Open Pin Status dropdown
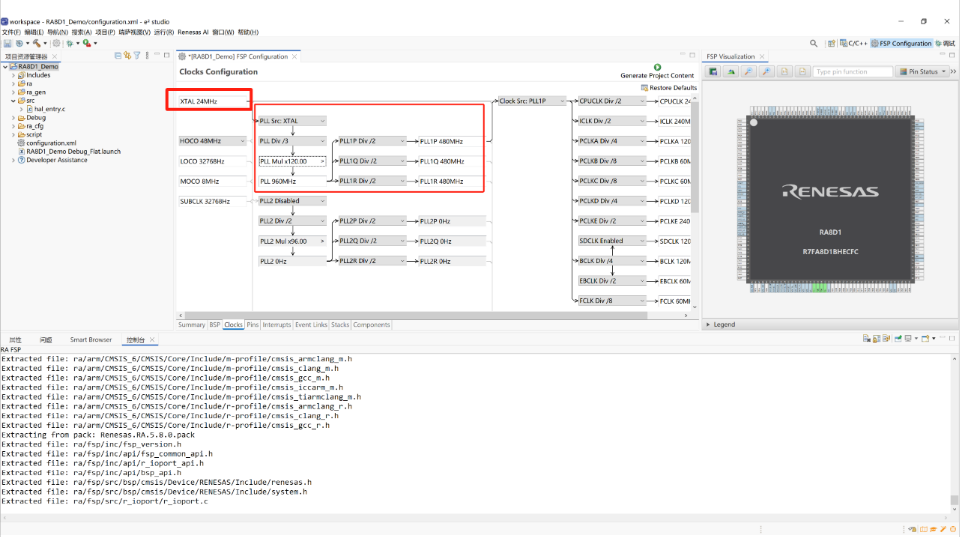The image size is (960, 537). (922, 72)
